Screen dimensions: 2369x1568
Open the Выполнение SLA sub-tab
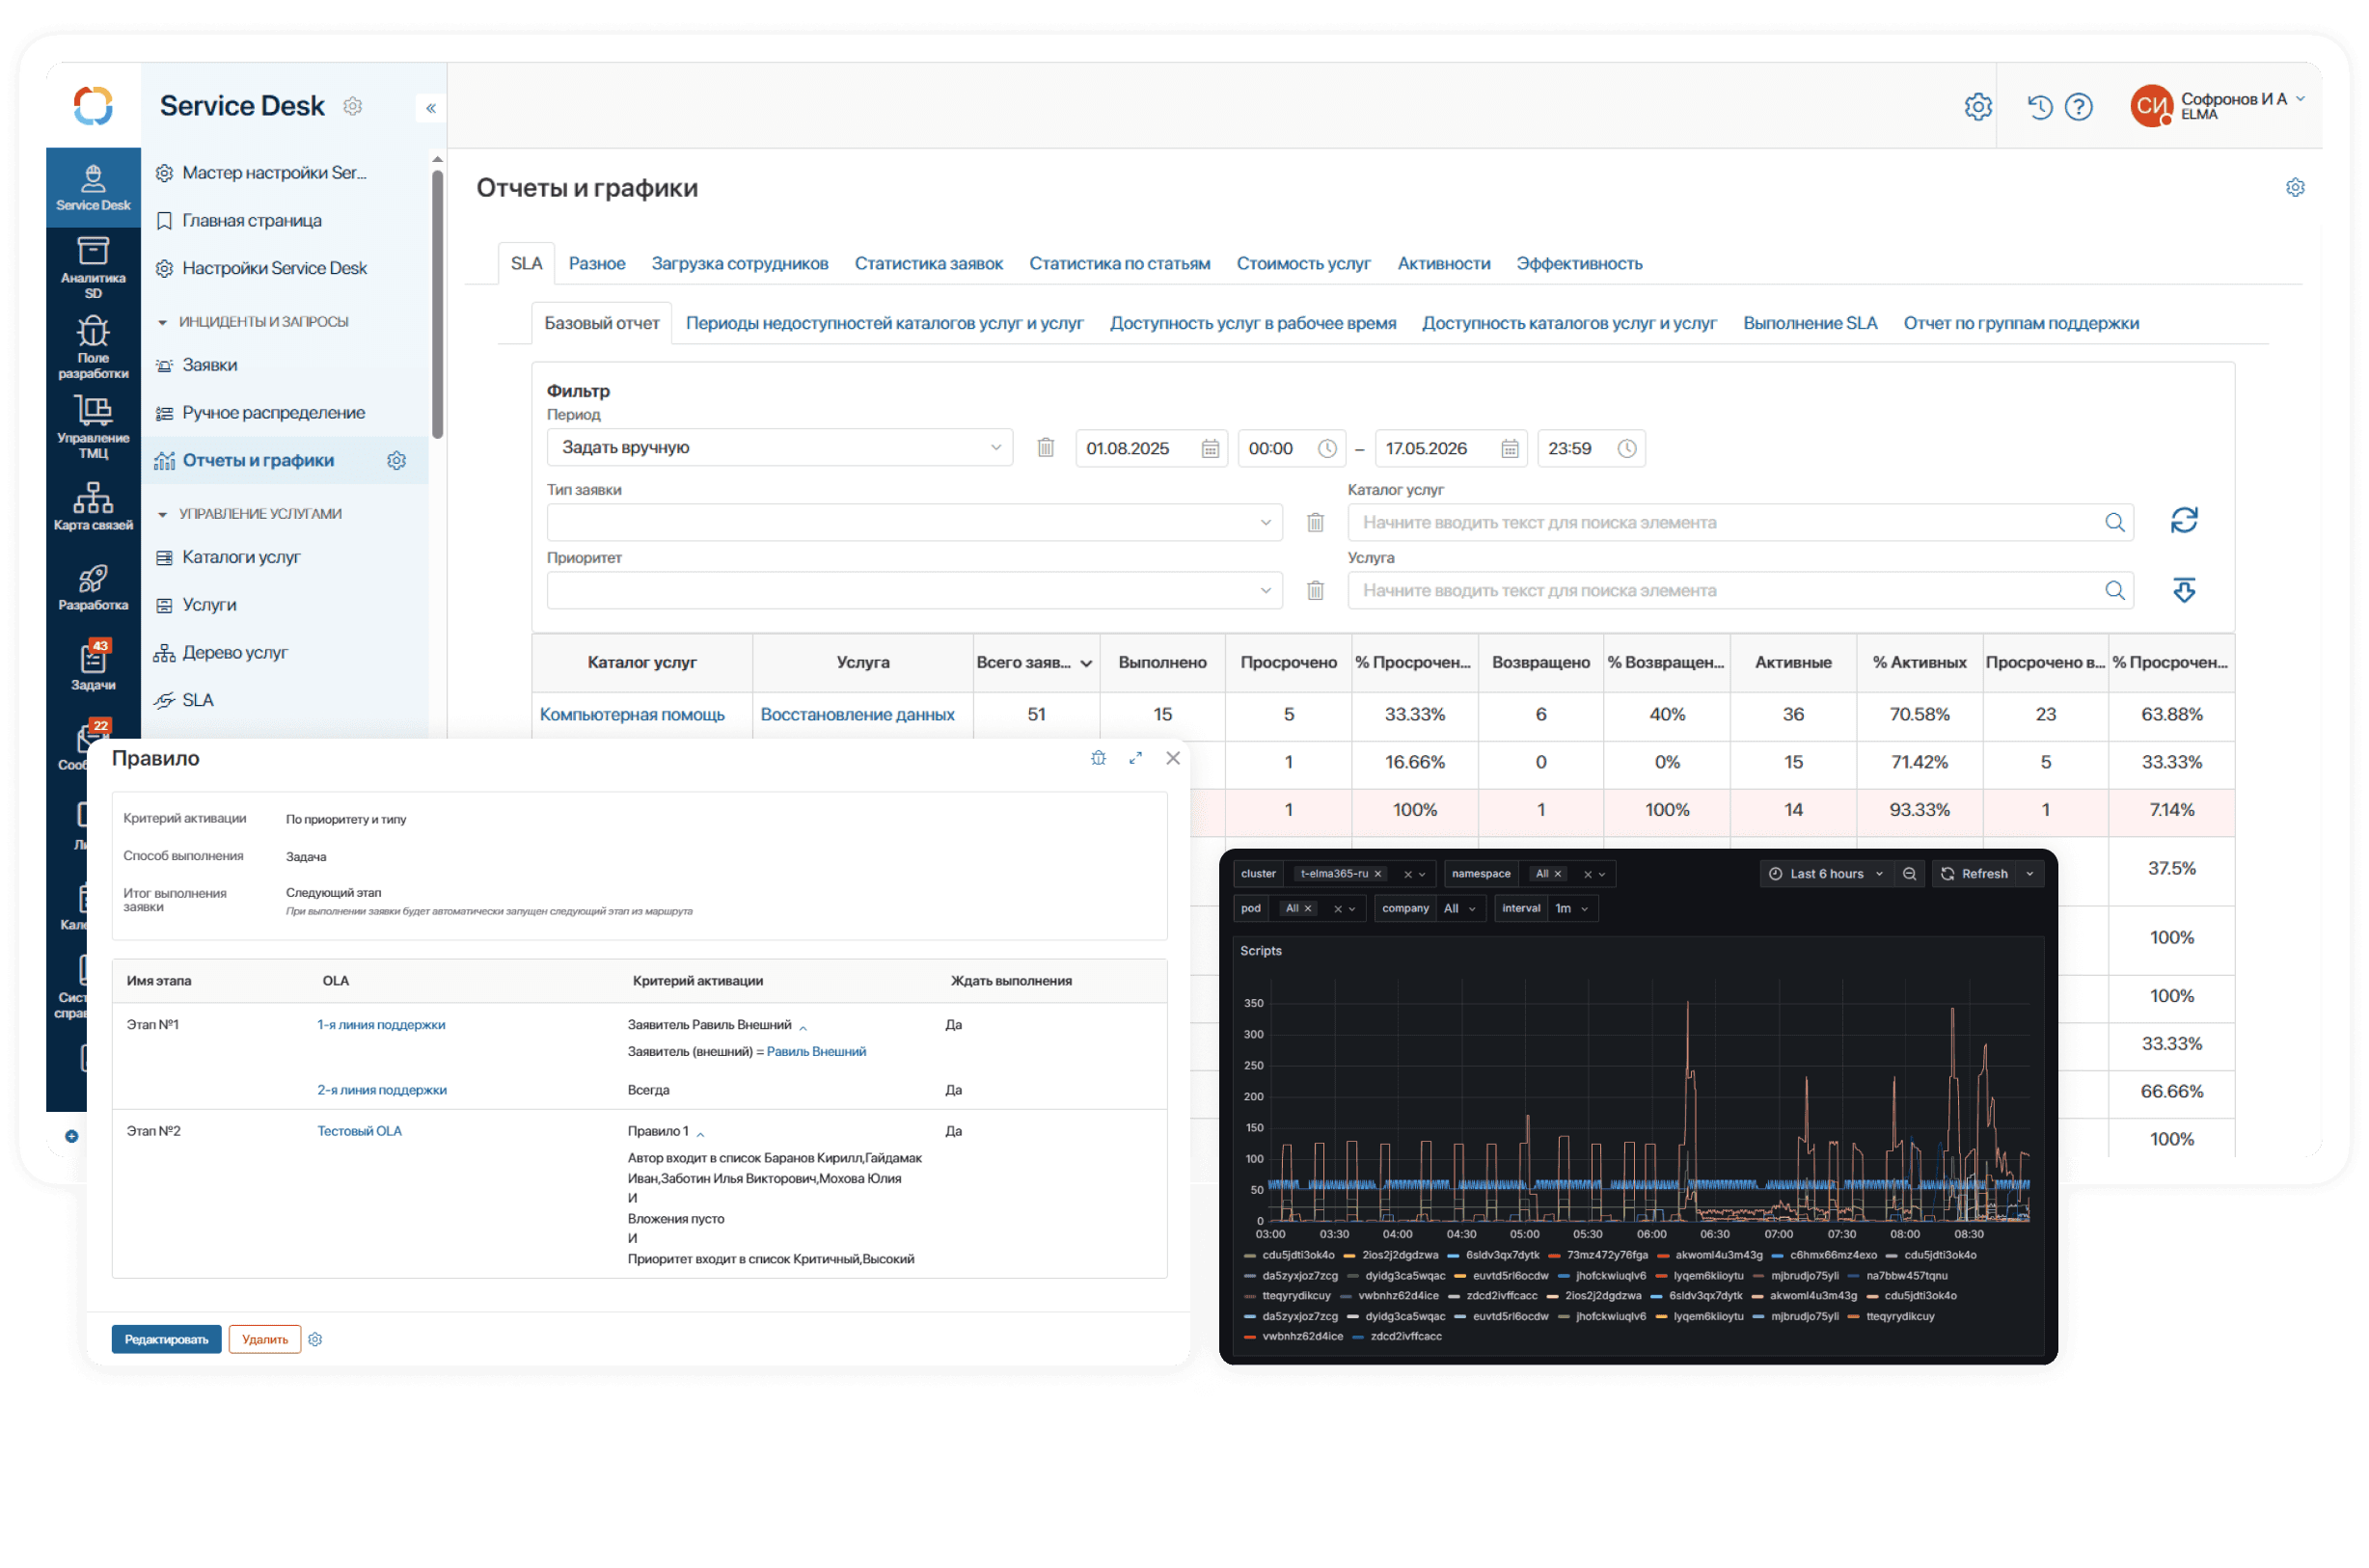[1809, 323]
